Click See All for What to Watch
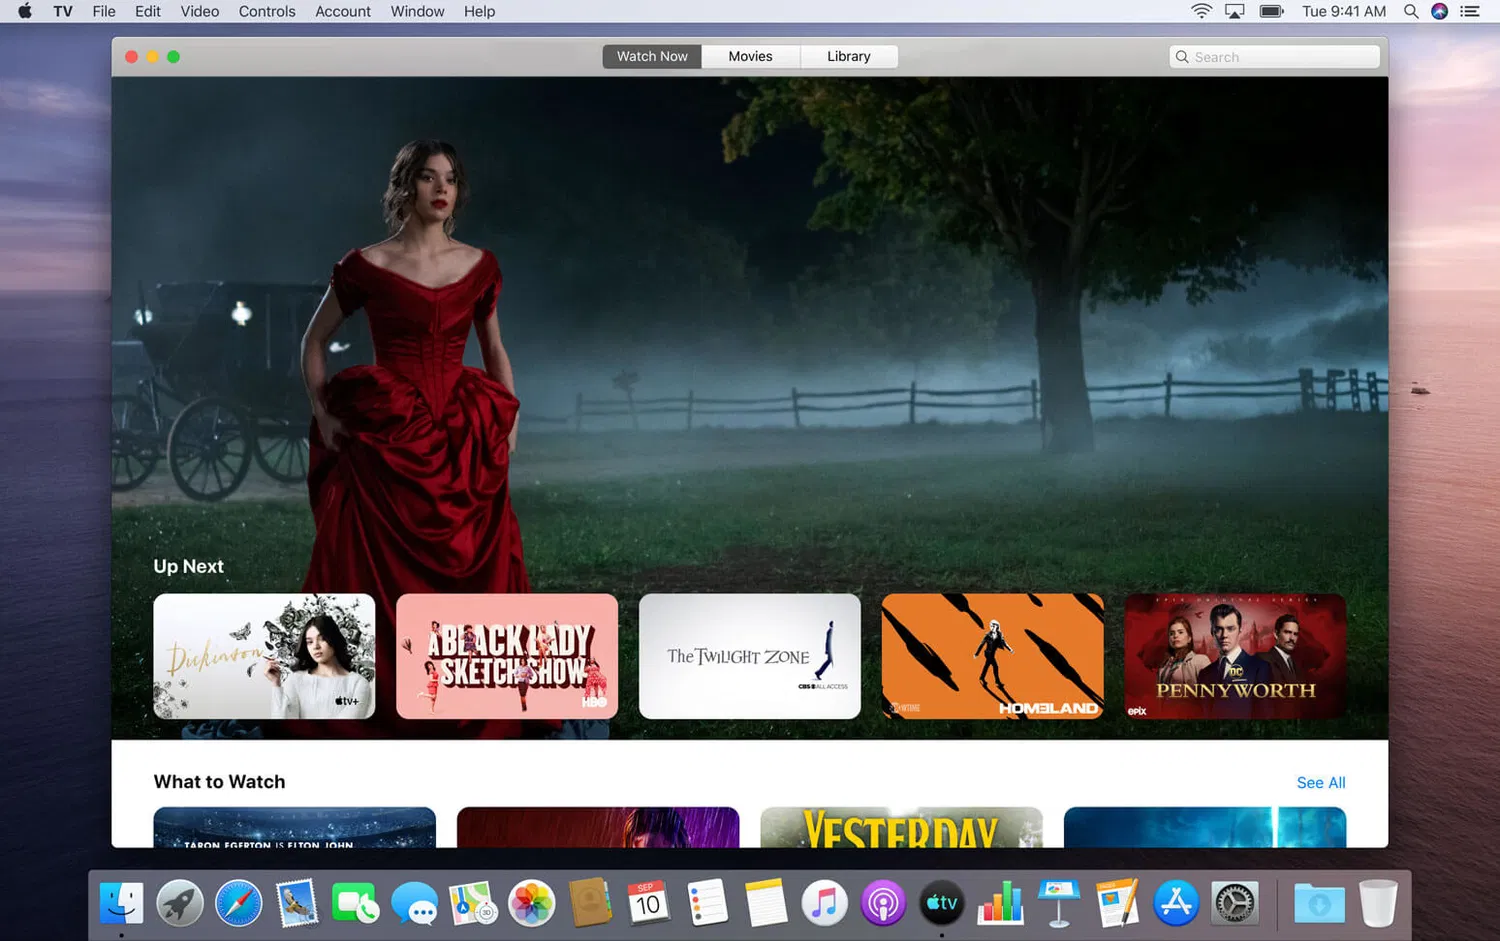 (x=1321, y=783)
